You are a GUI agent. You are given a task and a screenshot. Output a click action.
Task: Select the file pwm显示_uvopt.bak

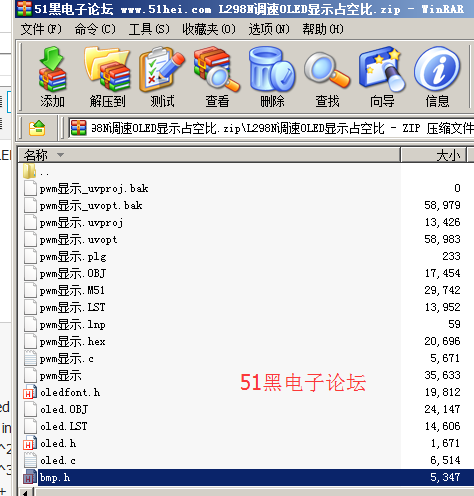[x=91, y=205]
